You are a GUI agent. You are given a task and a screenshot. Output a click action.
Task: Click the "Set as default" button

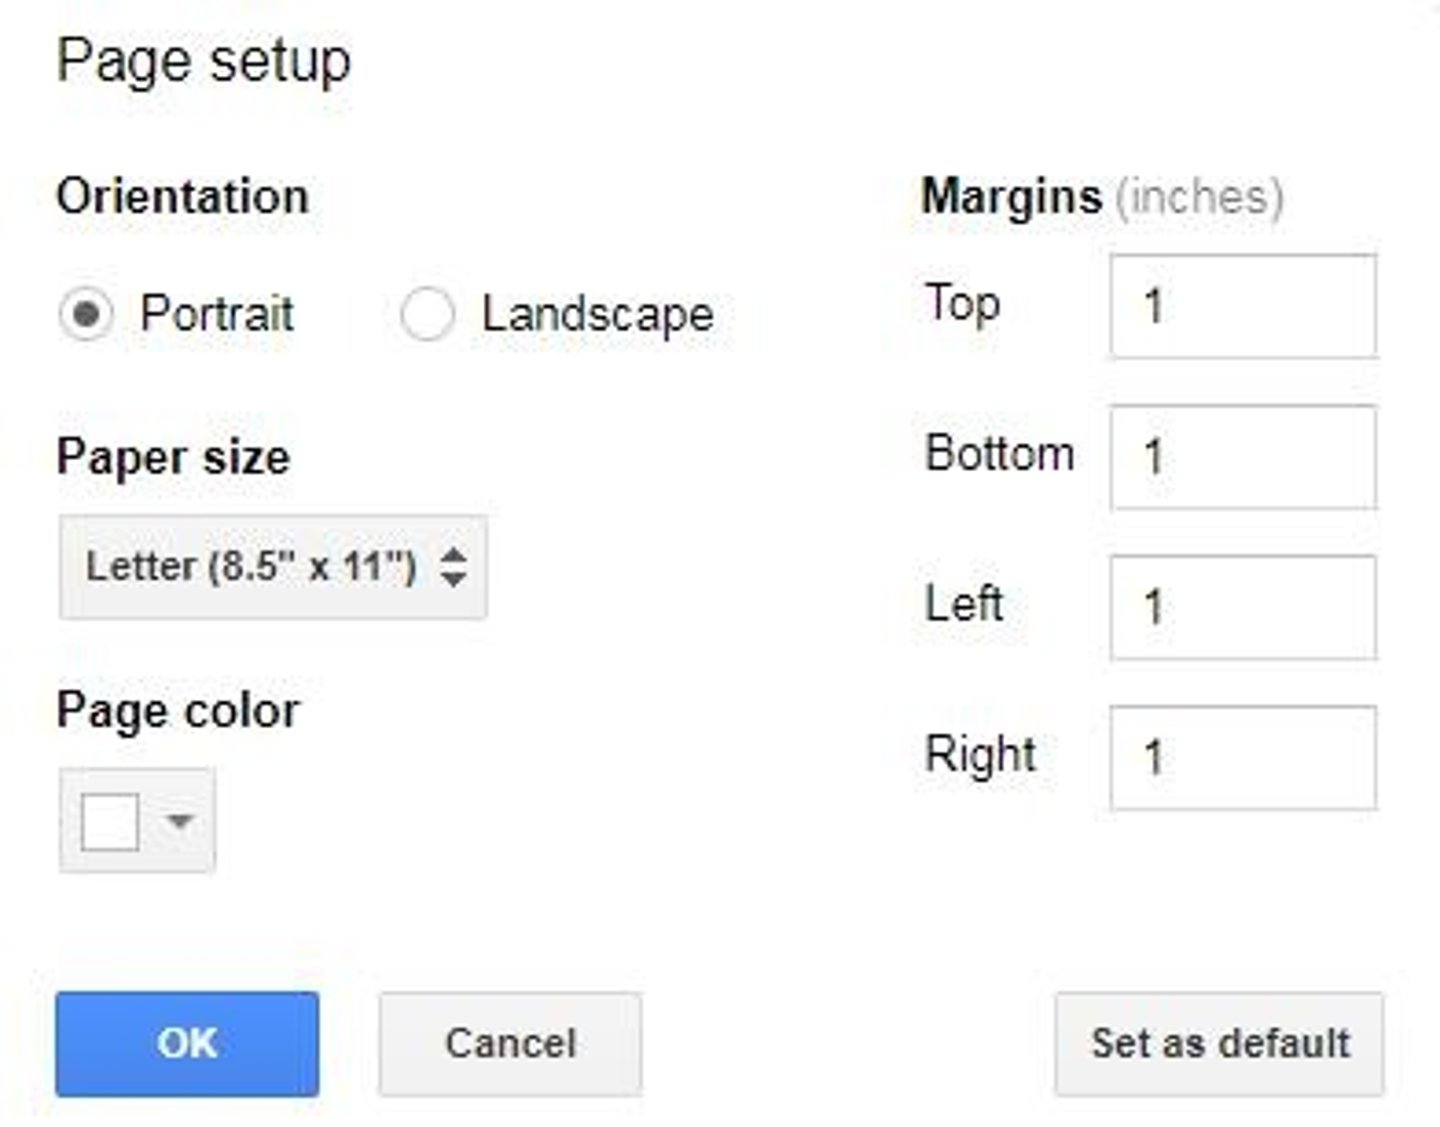[x=1220, y=1044]
